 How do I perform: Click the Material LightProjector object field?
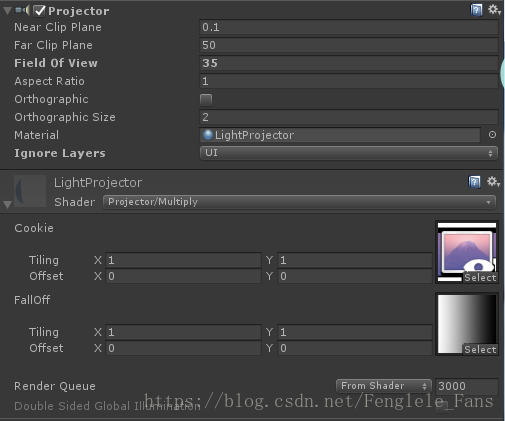340,135
